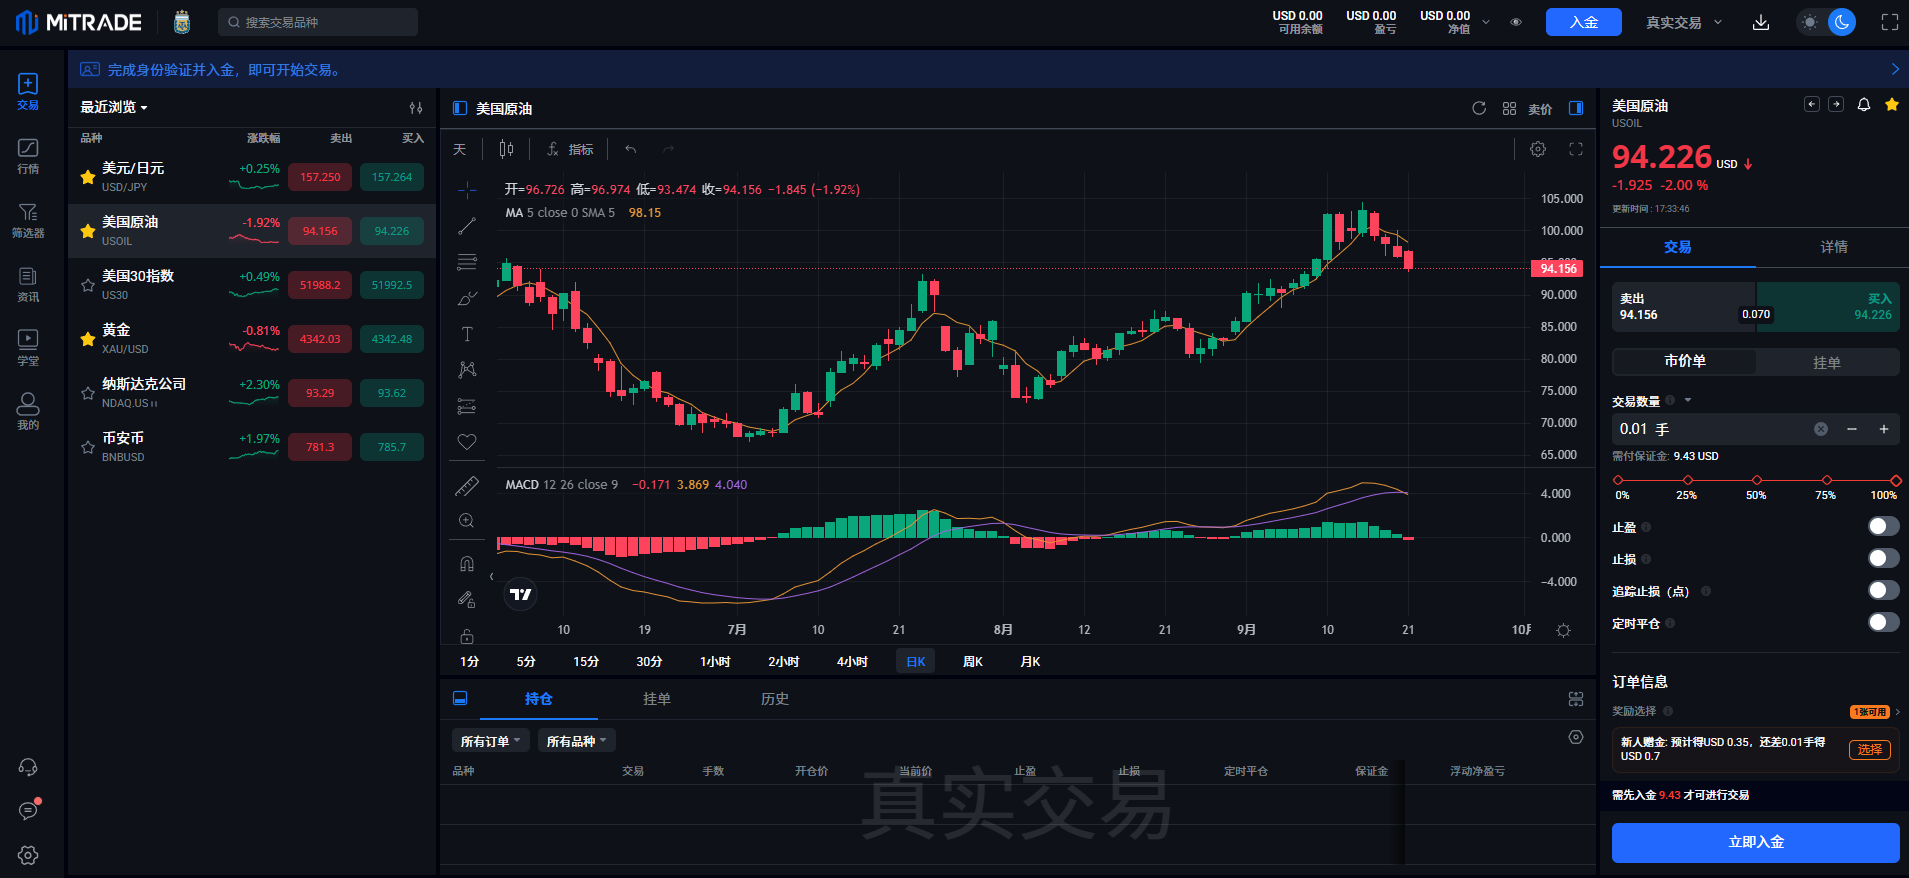The height and width of the screenshot is (878, 1909).
Task: Click the Buy 94.226 button
Action: click(x=1828, y=307)
